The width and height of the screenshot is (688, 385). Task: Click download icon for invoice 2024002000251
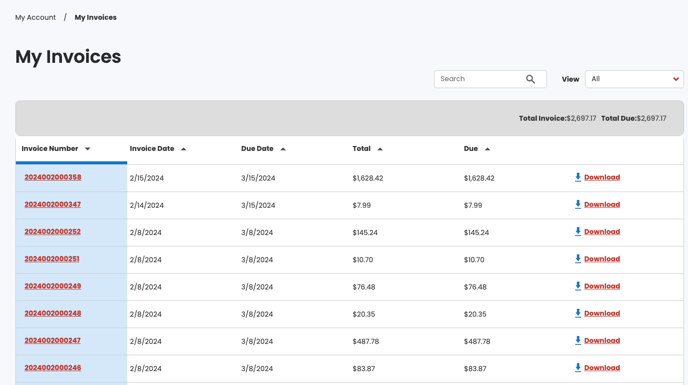click(x=578, y=259)
